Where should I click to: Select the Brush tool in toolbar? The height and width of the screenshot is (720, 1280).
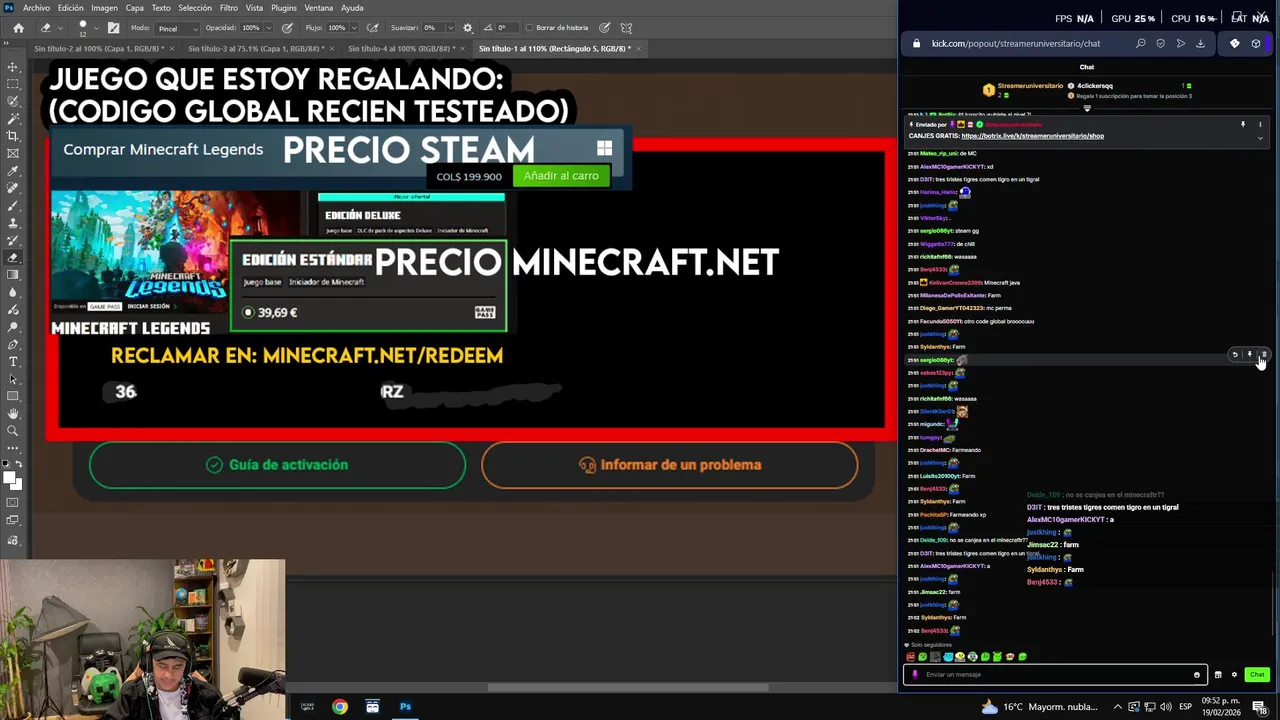13,205
